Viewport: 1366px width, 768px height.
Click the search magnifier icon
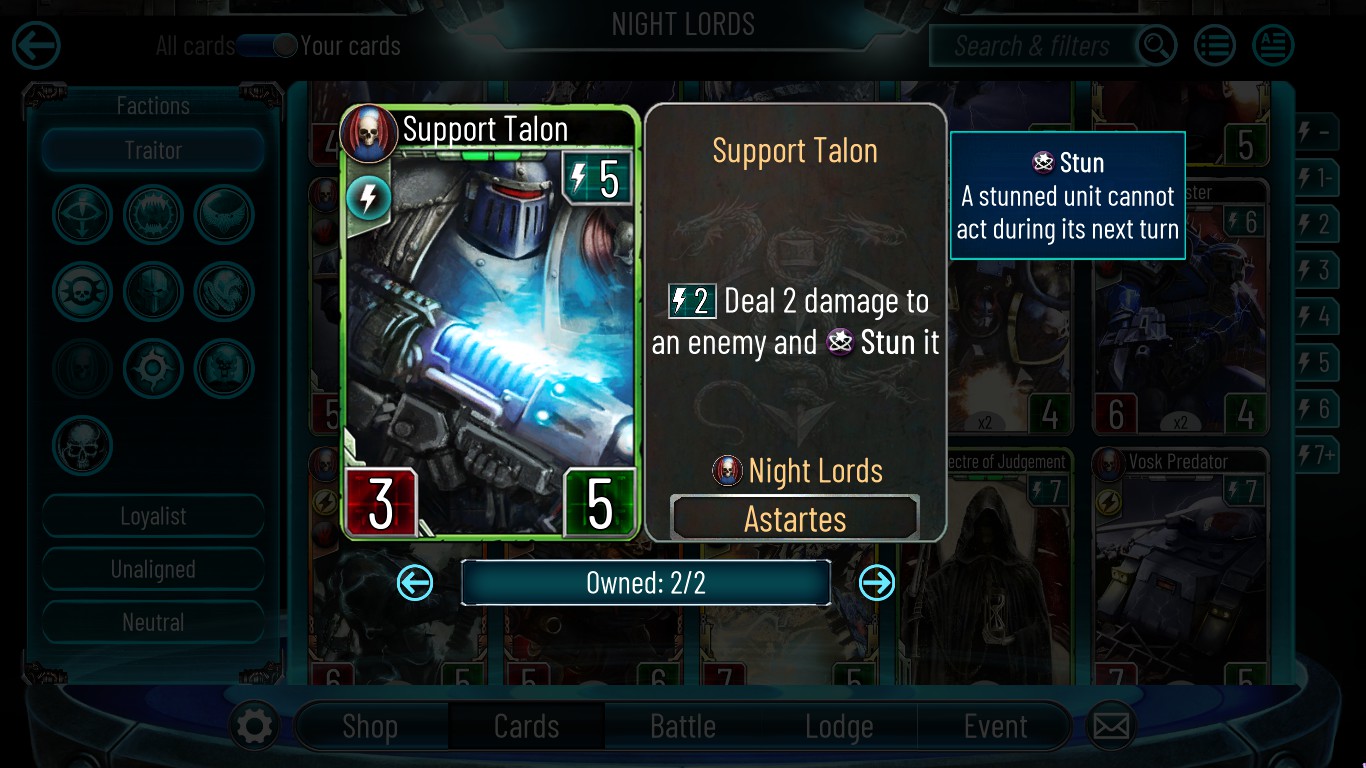1156,46
